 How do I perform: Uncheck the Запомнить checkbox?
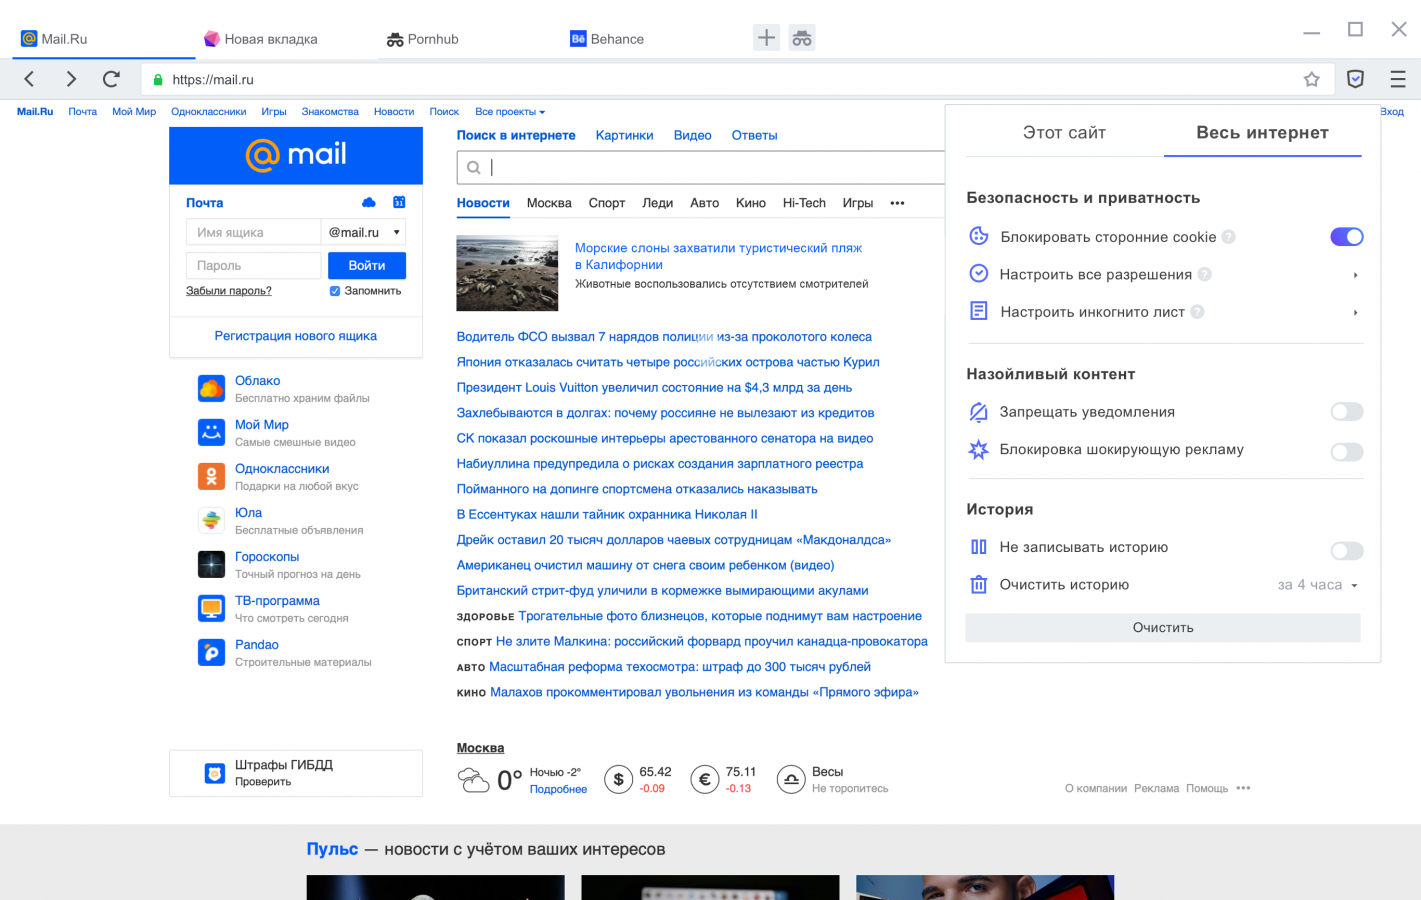335,291
